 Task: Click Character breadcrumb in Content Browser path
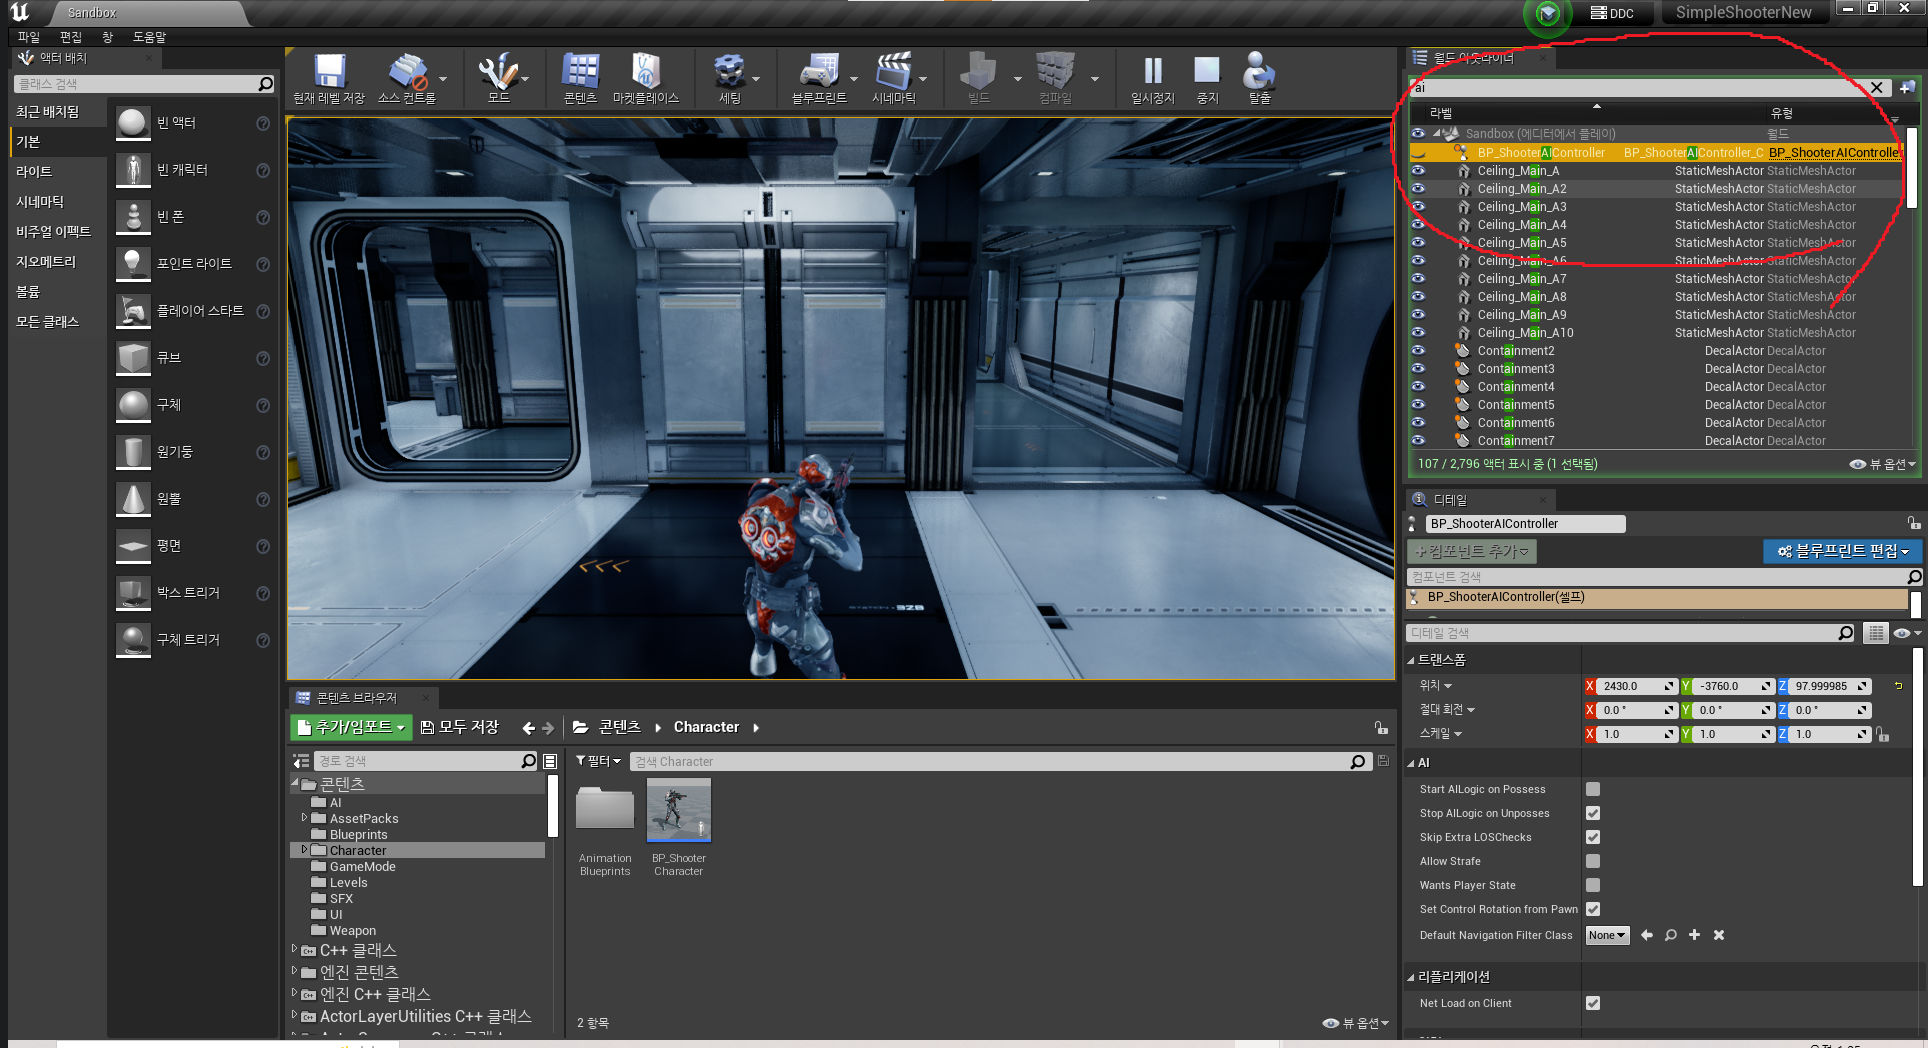(x=706, y=727)
